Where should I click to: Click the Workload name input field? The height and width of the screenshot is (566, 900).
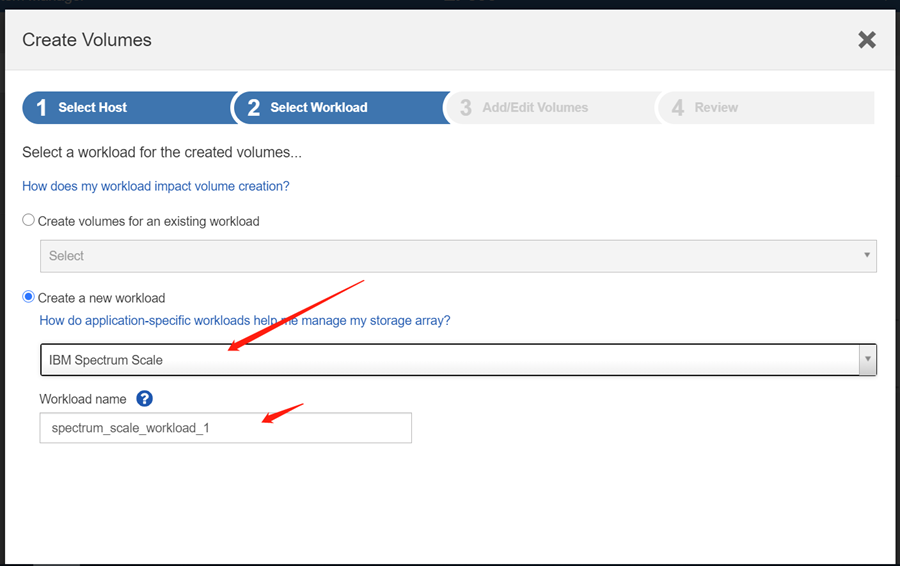click(x=226, y=428)
